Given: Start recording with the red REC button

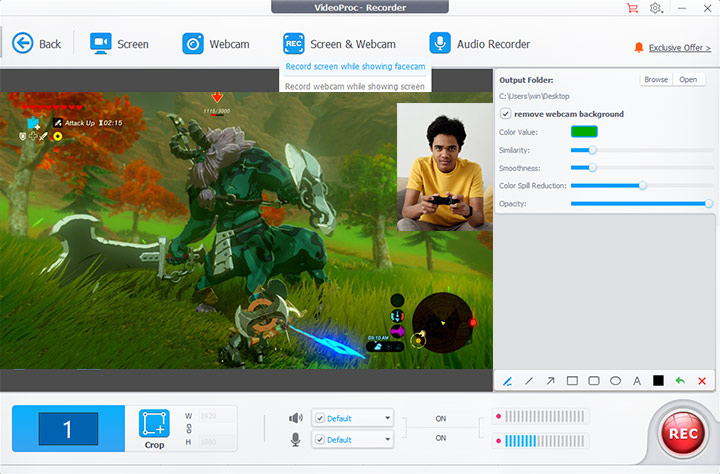Looking at the screenshot, I should coord(682,431).
